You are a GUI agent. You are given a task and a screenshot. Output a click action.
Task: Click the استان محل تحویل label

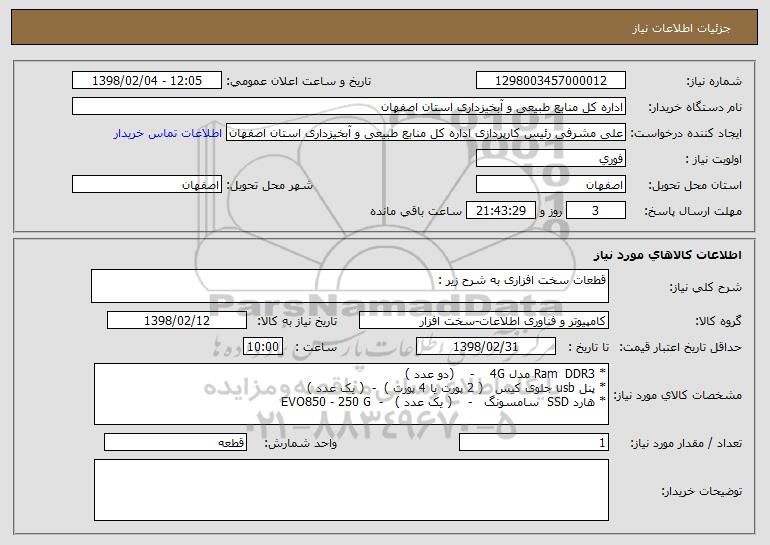coord(695,186)
